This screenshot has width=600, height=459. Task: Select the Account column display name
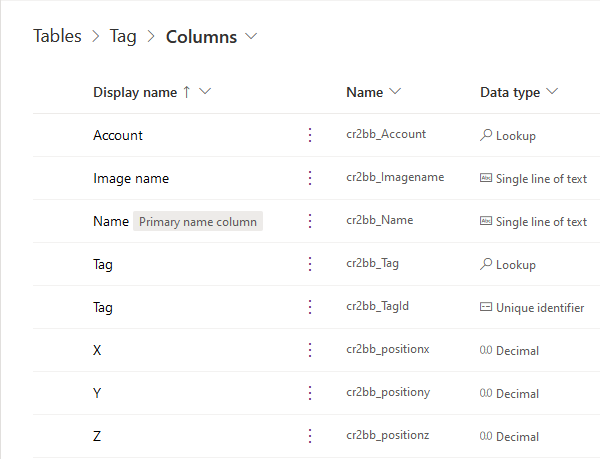click(x=118, y=135)
